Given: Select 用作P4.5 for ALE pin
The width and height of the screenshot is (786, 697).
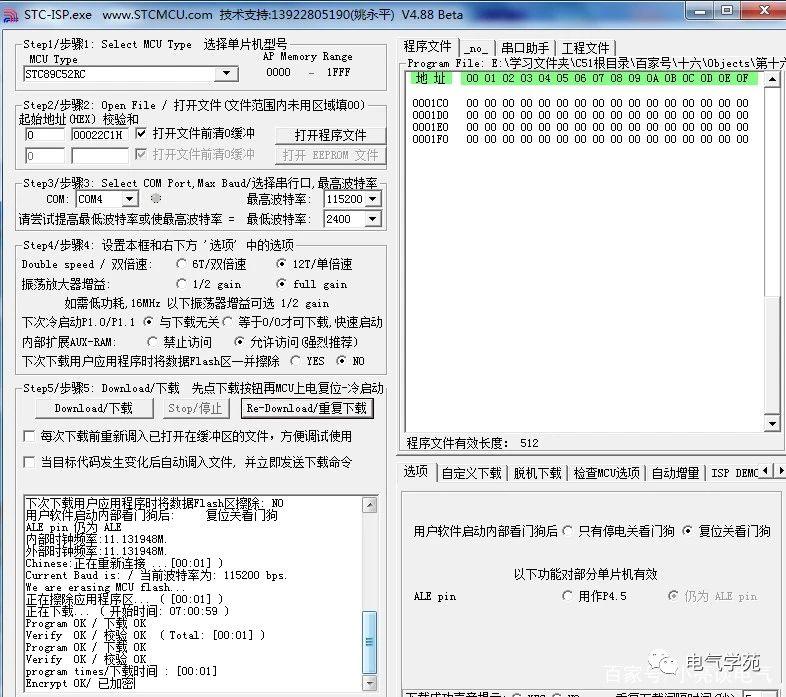Looking at the screenshot, I should coord(567,596).
